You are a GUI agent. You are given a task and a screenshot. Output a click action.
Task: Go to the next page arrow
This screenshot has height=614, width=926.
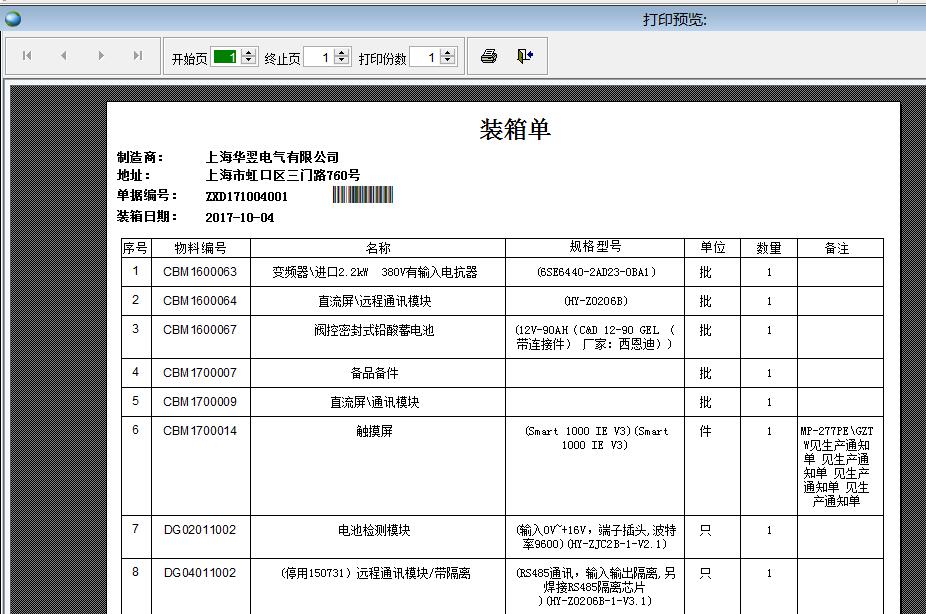pos(101,56)
